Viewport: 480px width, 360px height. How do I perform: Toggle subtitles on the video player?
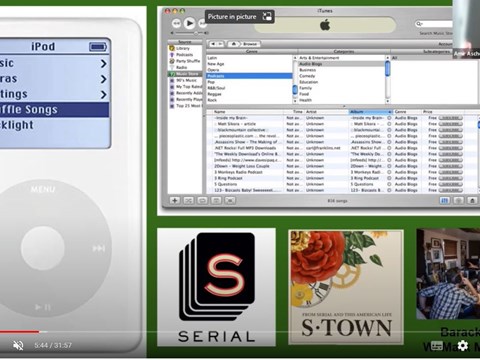[437, 346]
